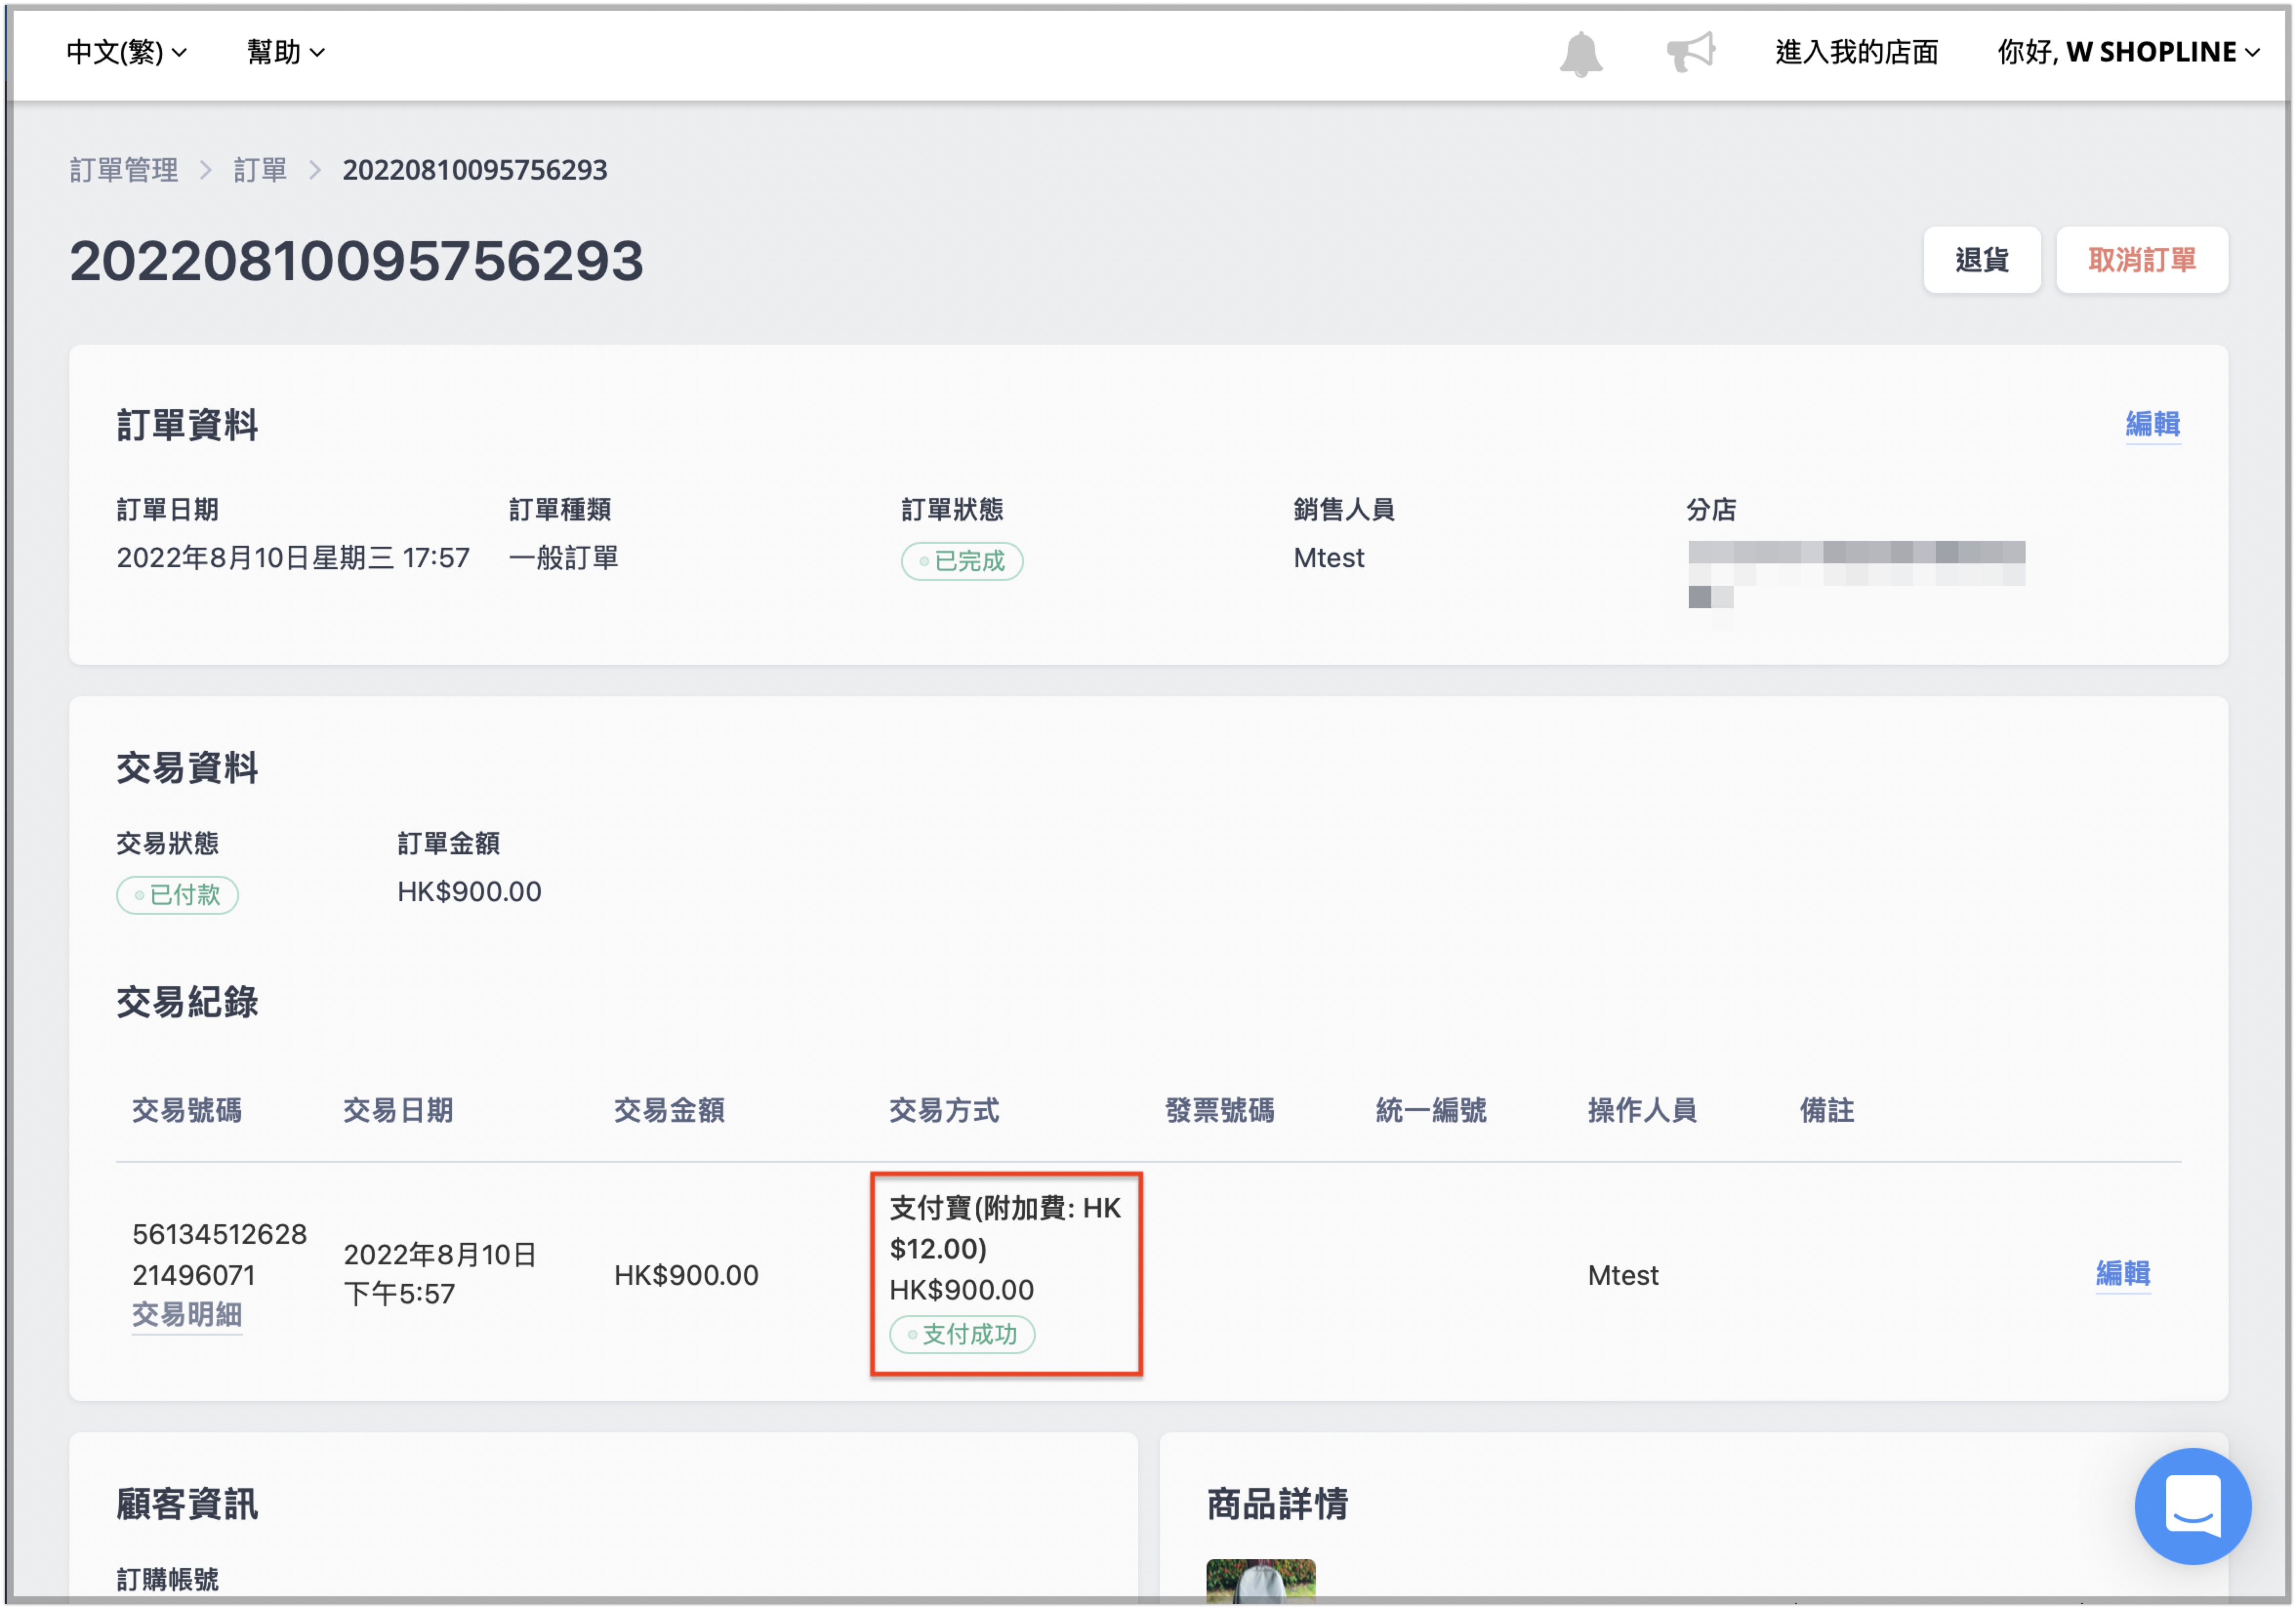Screen dimensions: 2296x1609
Task: Select the 銷售人員 value Mtest
Action: 1328,558
